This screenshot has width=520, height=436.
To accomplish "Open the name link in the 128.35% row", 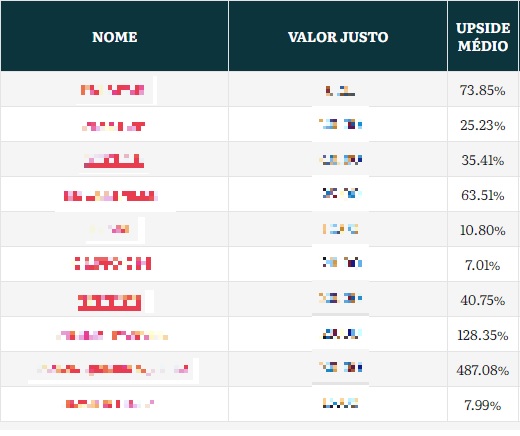I will pos(112,335).
